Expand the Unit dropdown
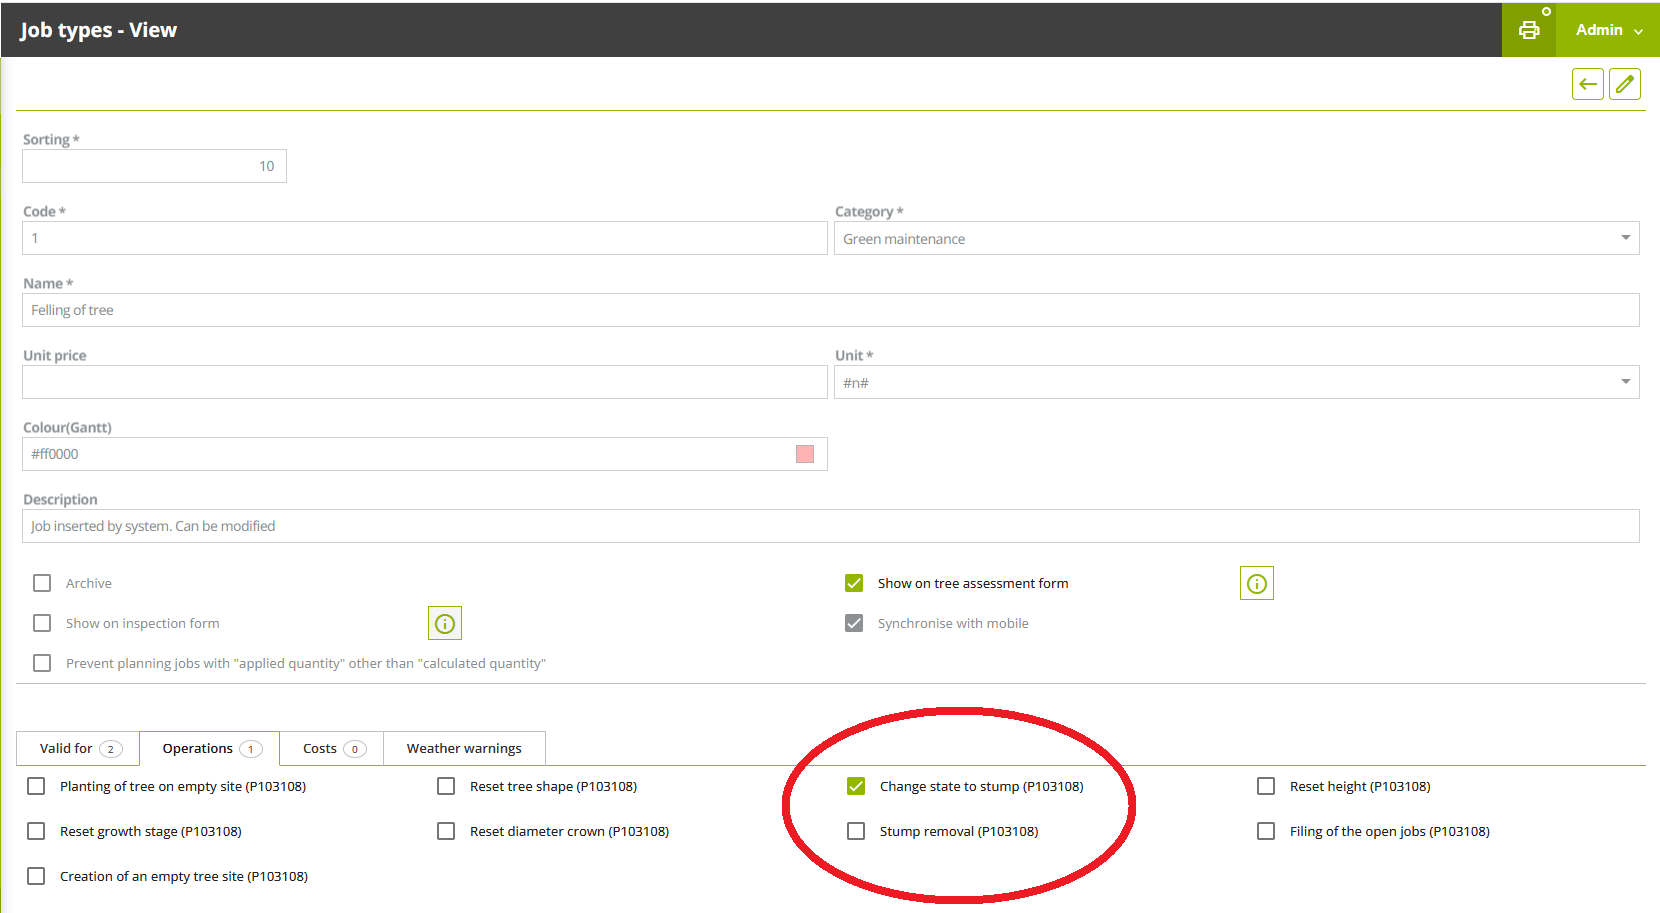Viewport: 1660px width, 913px height. tap(1625, 382)
